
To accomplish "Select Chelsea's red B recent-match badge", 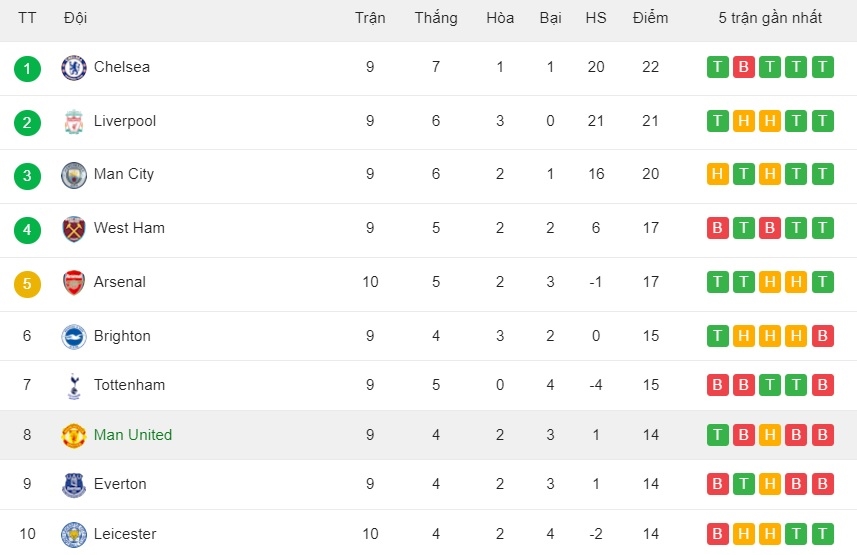I will point(743,67).
